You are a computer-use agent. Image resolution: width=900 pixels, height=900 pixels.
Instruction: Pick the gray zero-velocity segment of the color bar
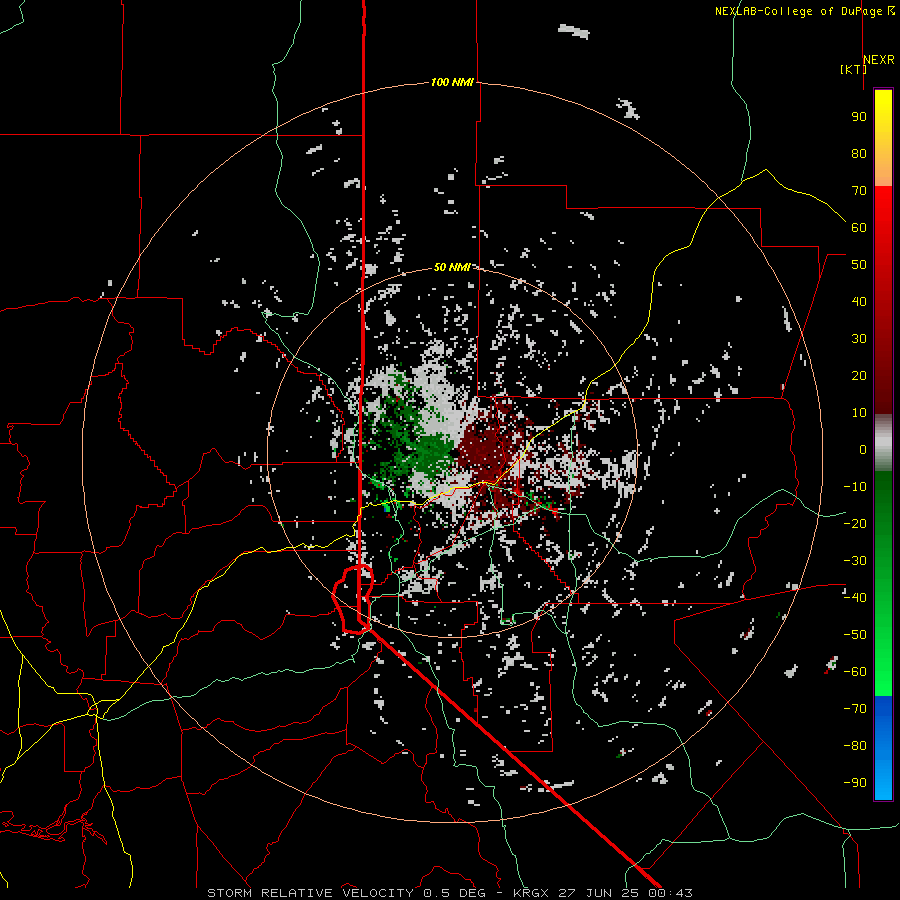click(883, 443)
